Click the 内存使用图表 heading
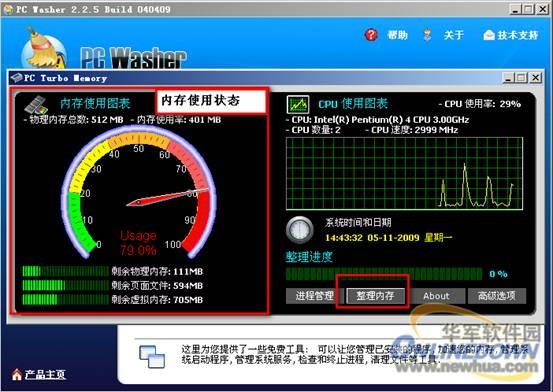The width and height of the screenshot is (553, 392). pos(95,103)
